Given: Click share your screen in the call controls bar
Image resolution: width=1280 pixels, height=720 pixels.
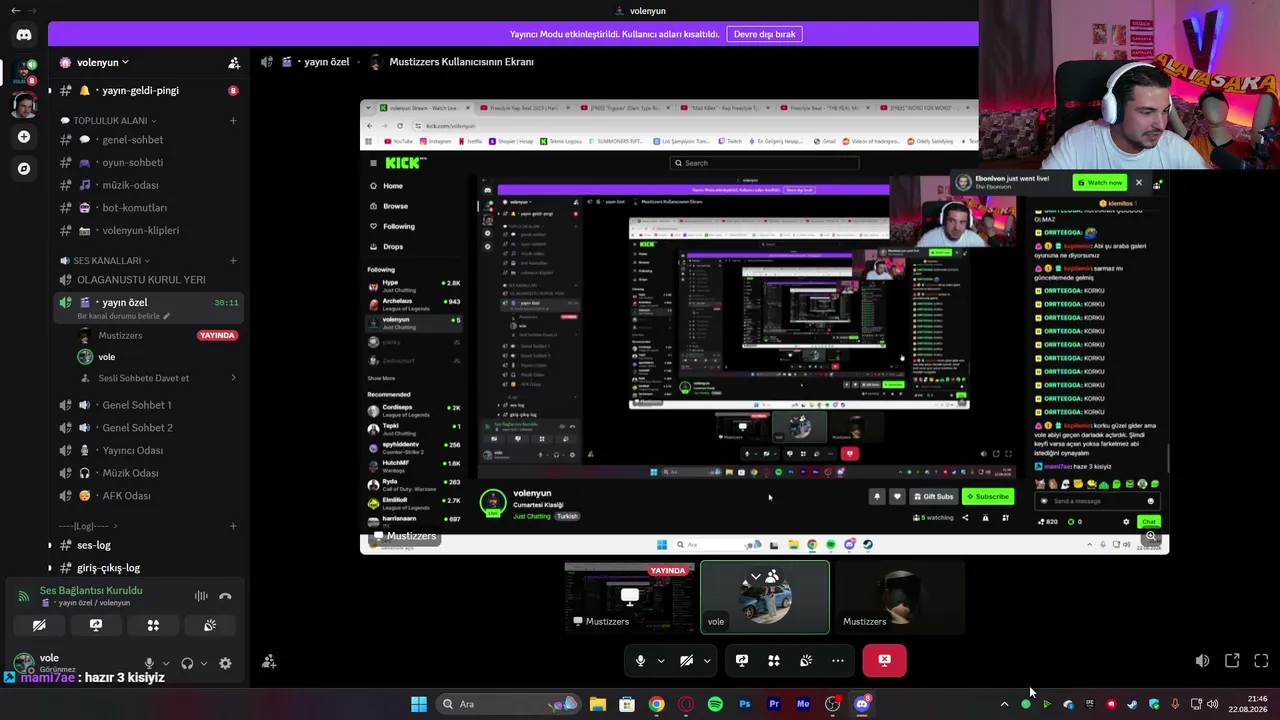Looking at the screenshot, I should (x=742, y=660).
